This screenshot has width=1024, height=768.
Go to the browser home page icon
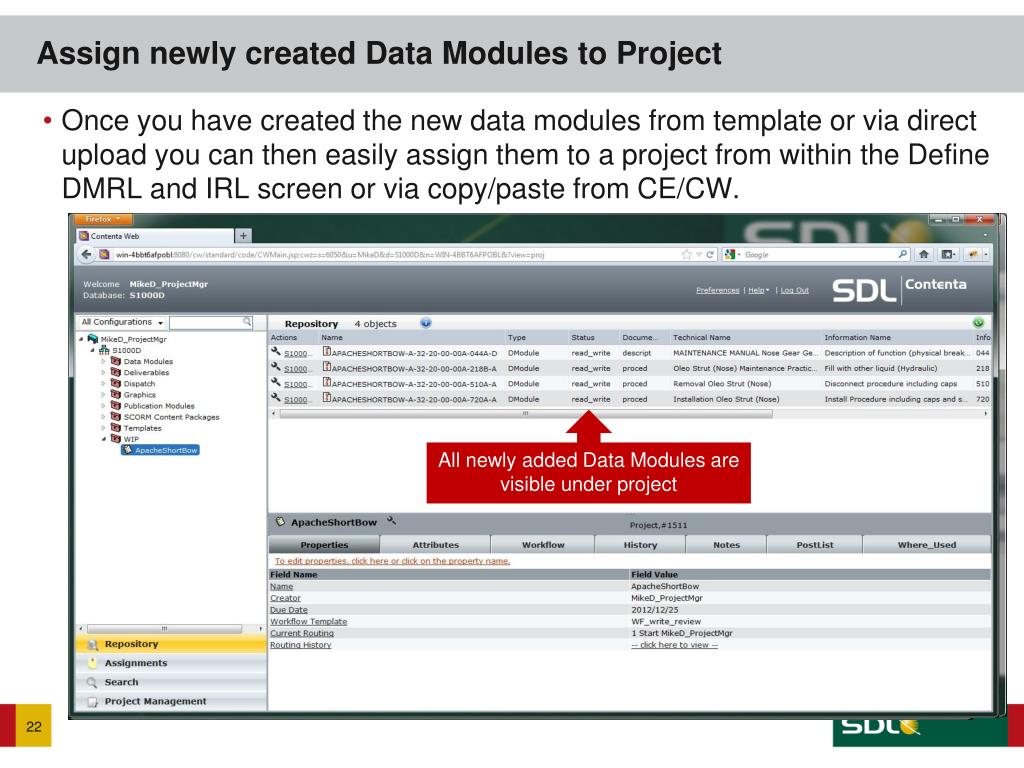pyautogui.click(x=923, y=255)
